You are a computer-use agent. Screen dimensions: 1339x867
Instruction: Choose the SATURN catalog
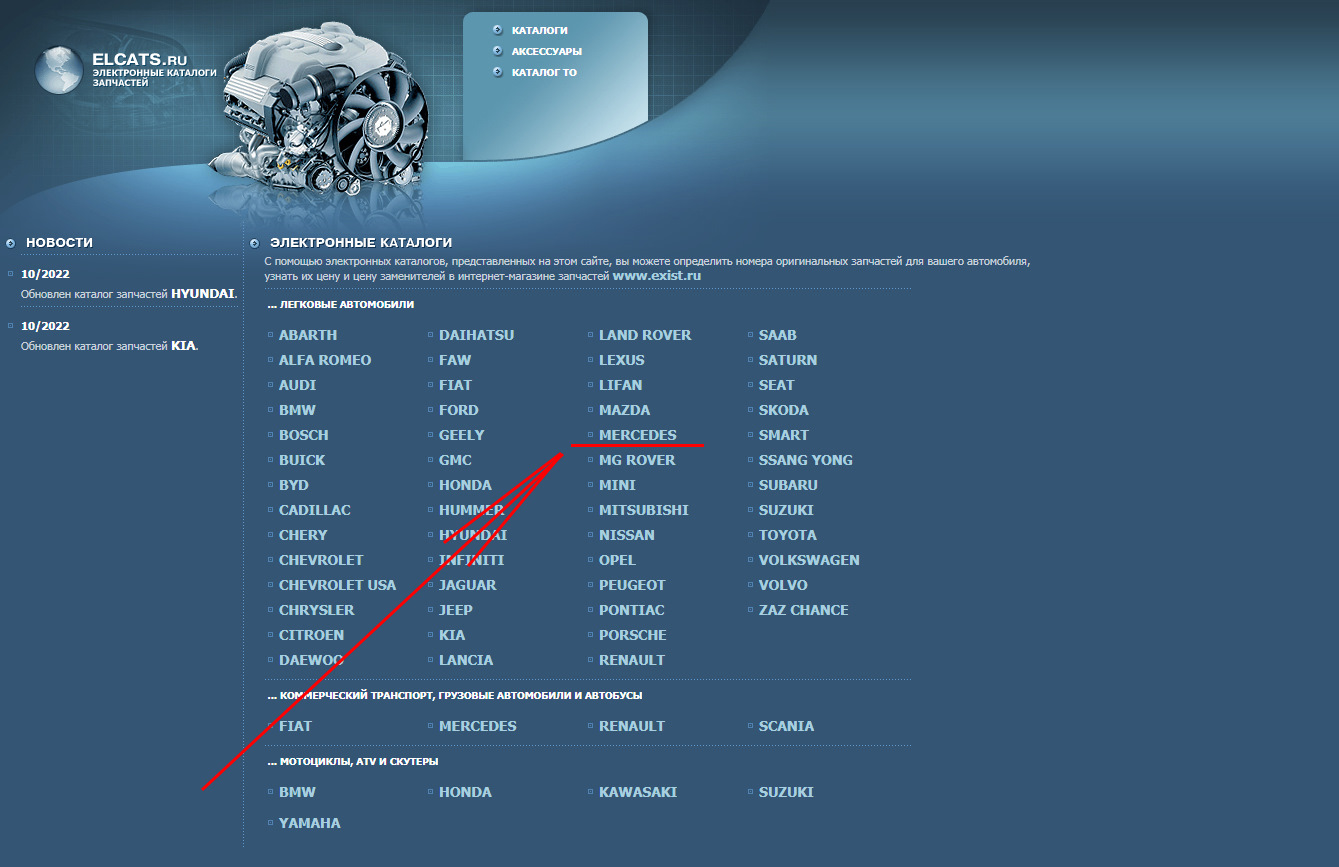click(788, 360)
